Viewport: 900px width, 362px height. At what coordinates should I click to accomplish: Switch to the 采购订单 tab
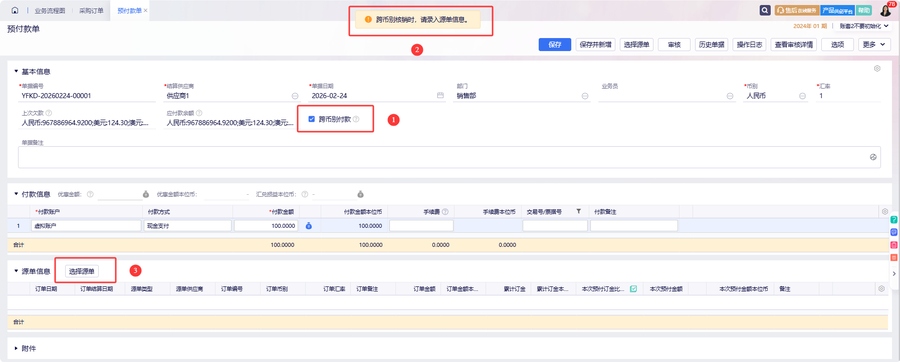point(91,11)
